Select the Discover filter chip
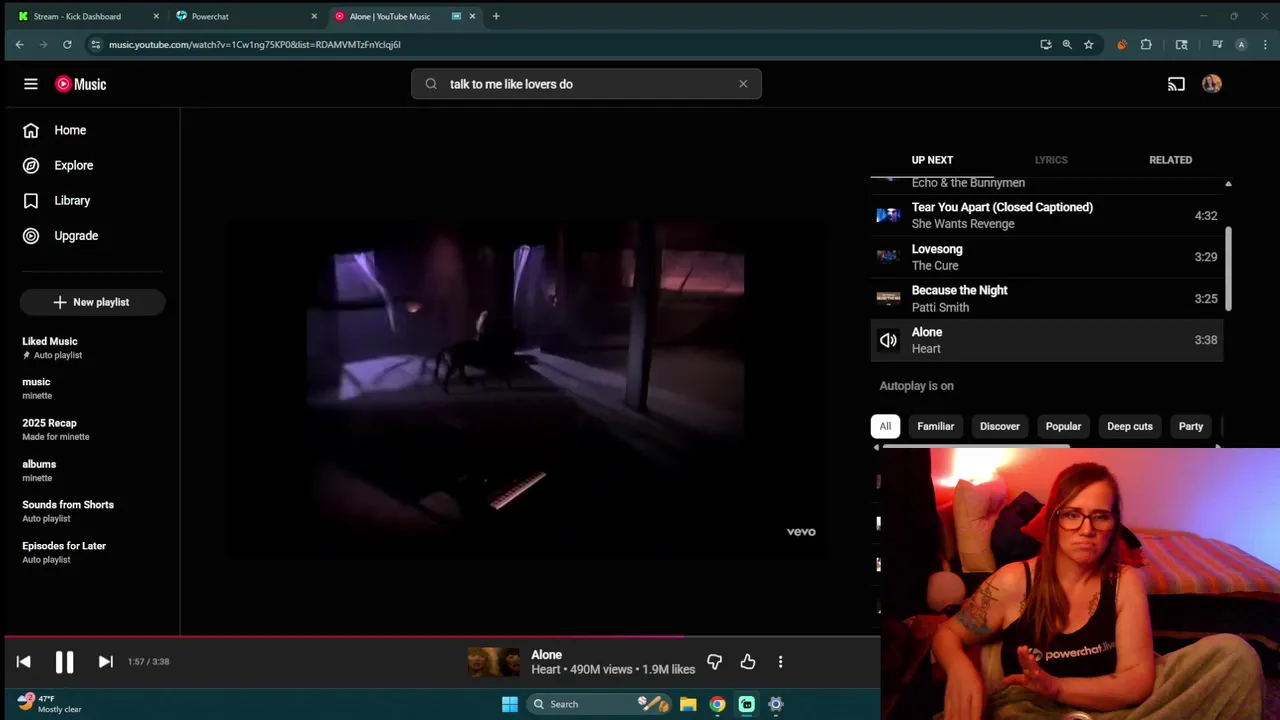1280x720 pixels. pos(1000,426)
